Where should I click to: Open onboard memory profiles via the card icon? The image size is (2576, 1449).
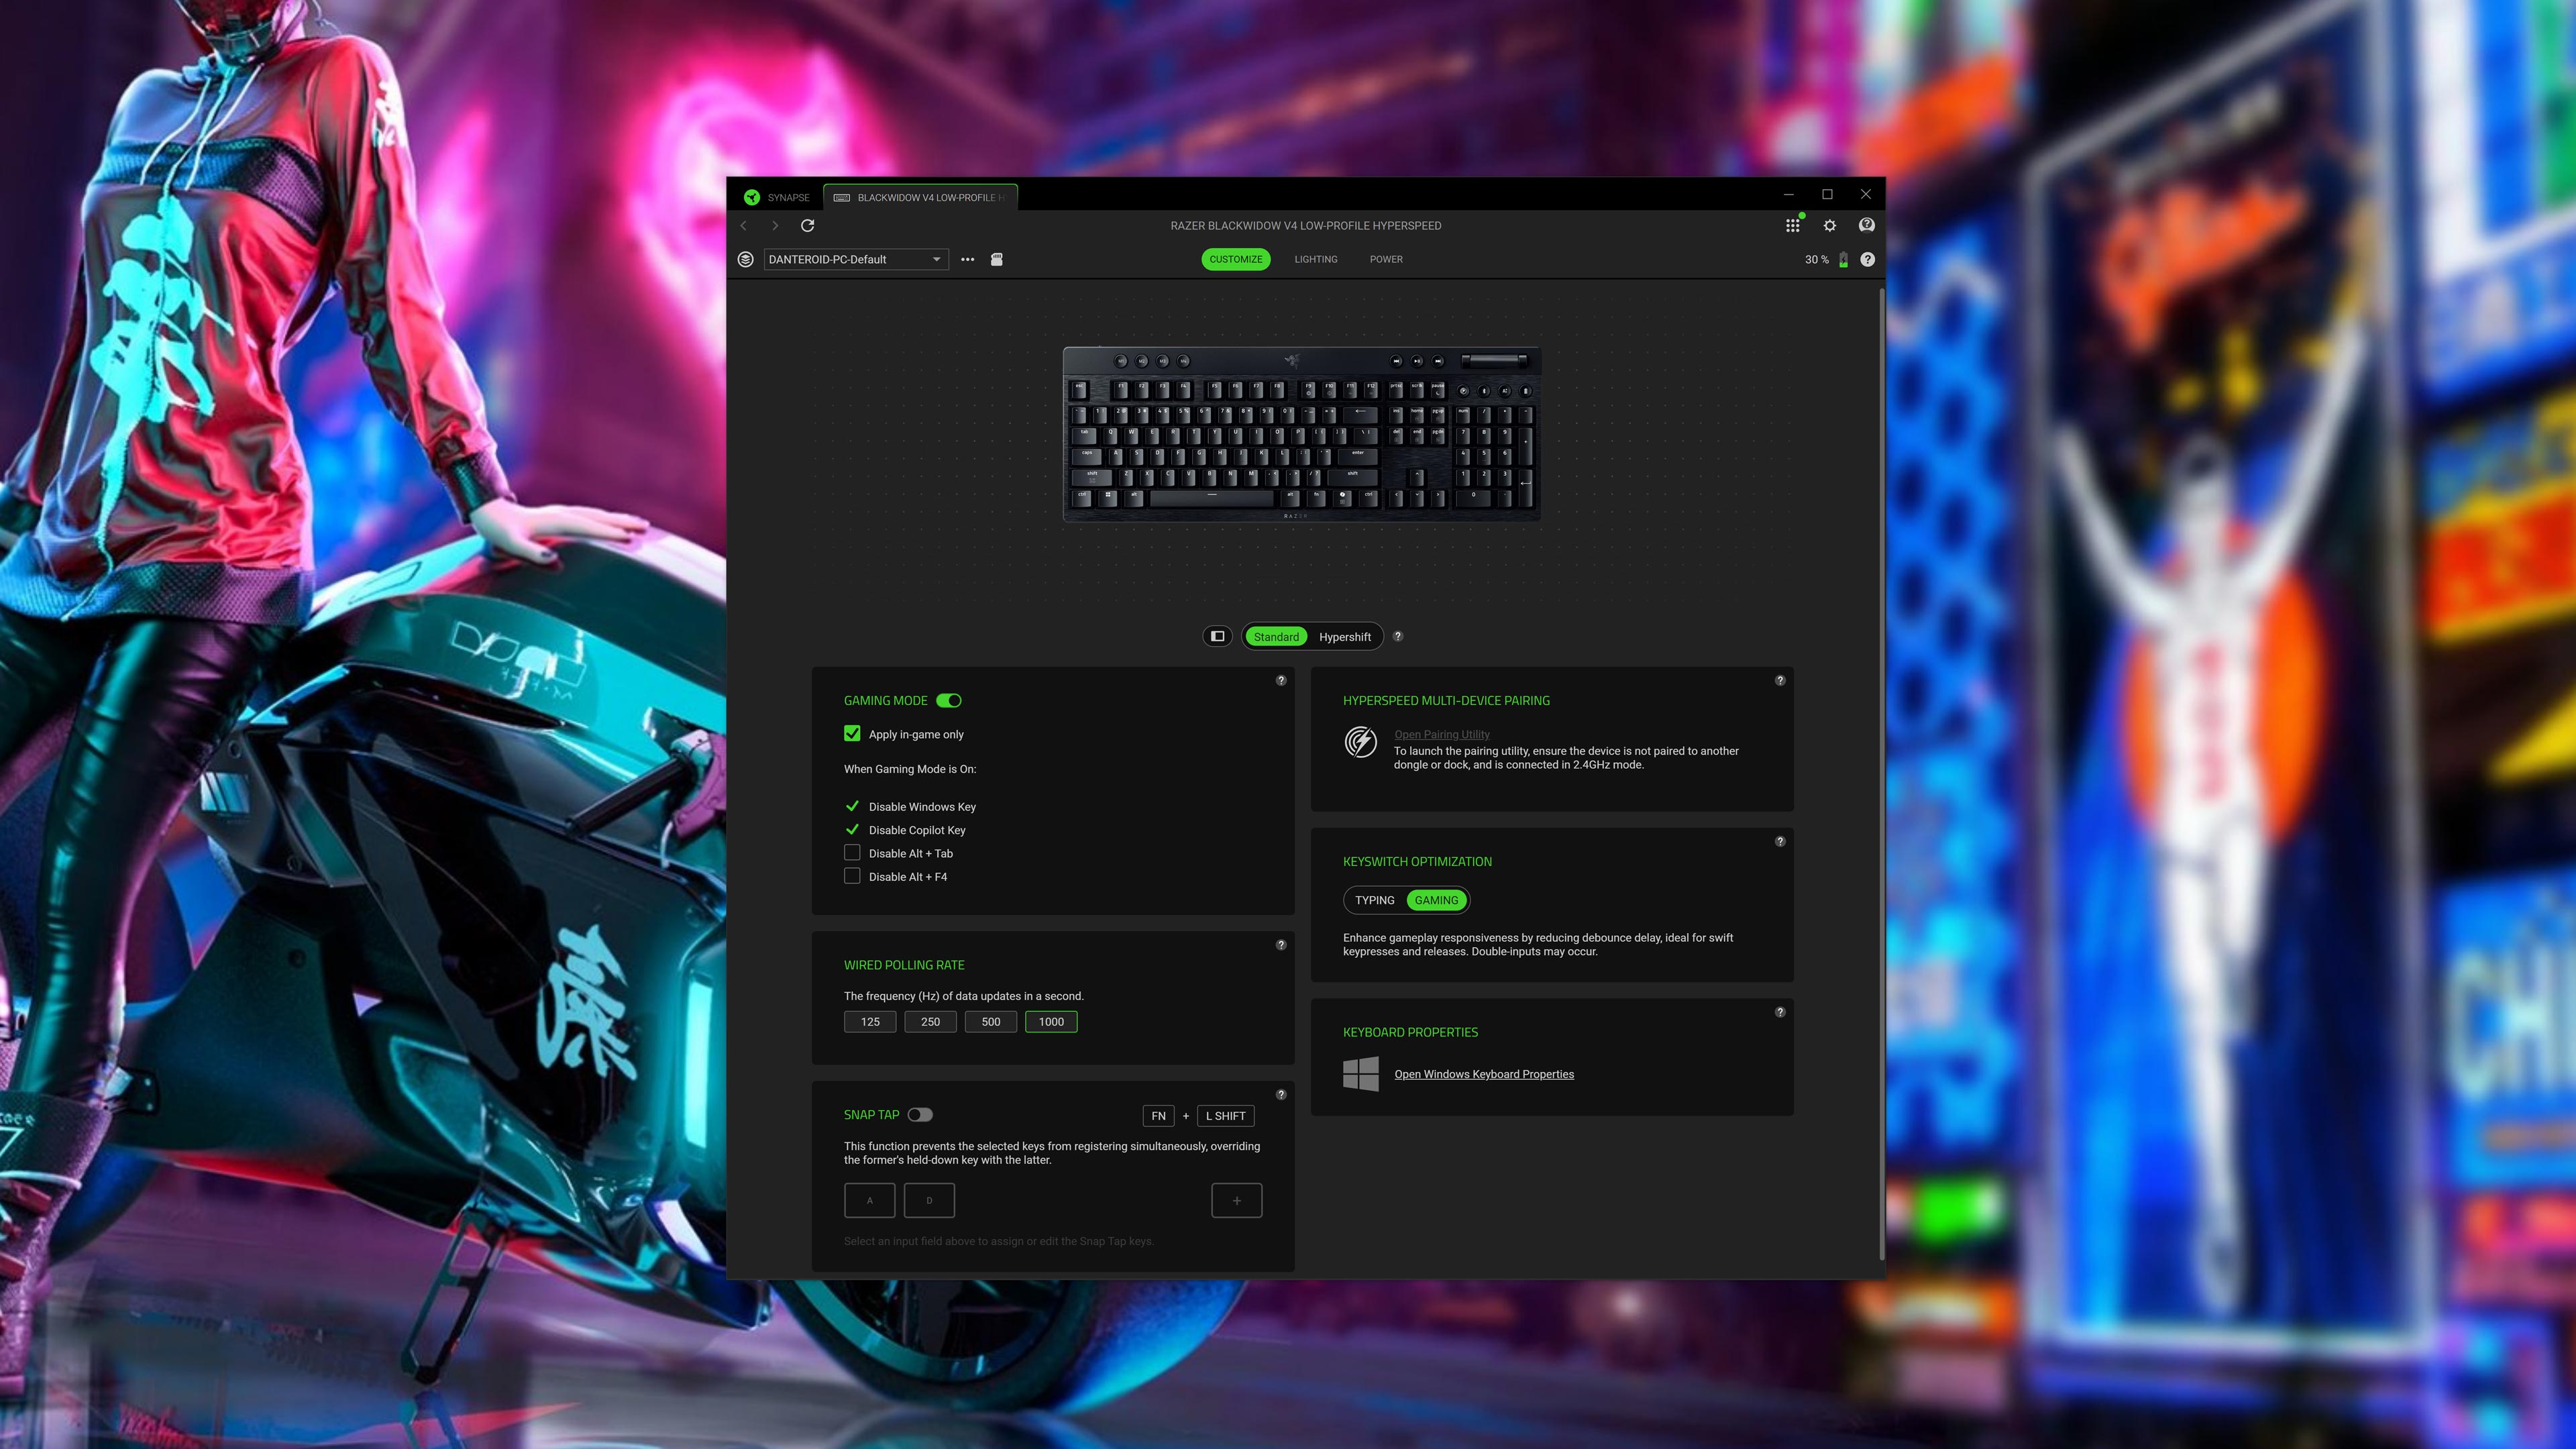(x=996, y=259)
